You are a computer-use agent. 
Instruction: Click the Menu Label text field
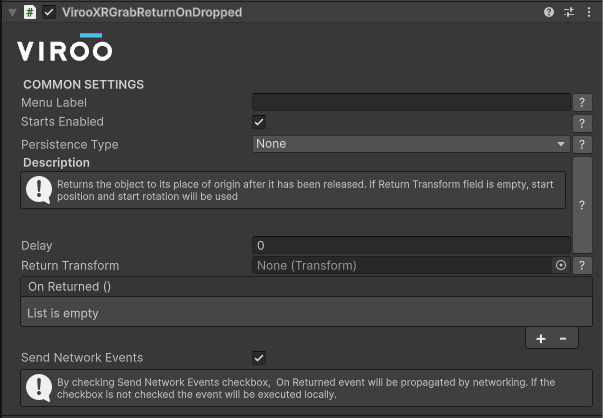coord(410,102)
